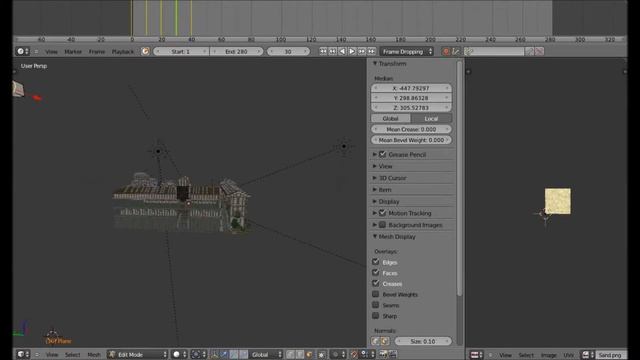Uncheck the Edges overlay checkbox

tap(376, 262)
